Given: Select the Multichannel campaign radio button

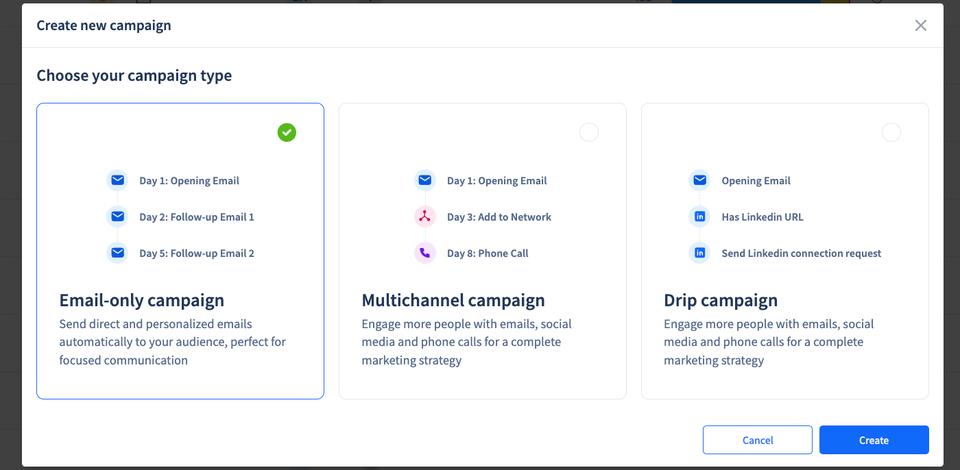Looking at the screenshot, I should [x=588, y=132].
